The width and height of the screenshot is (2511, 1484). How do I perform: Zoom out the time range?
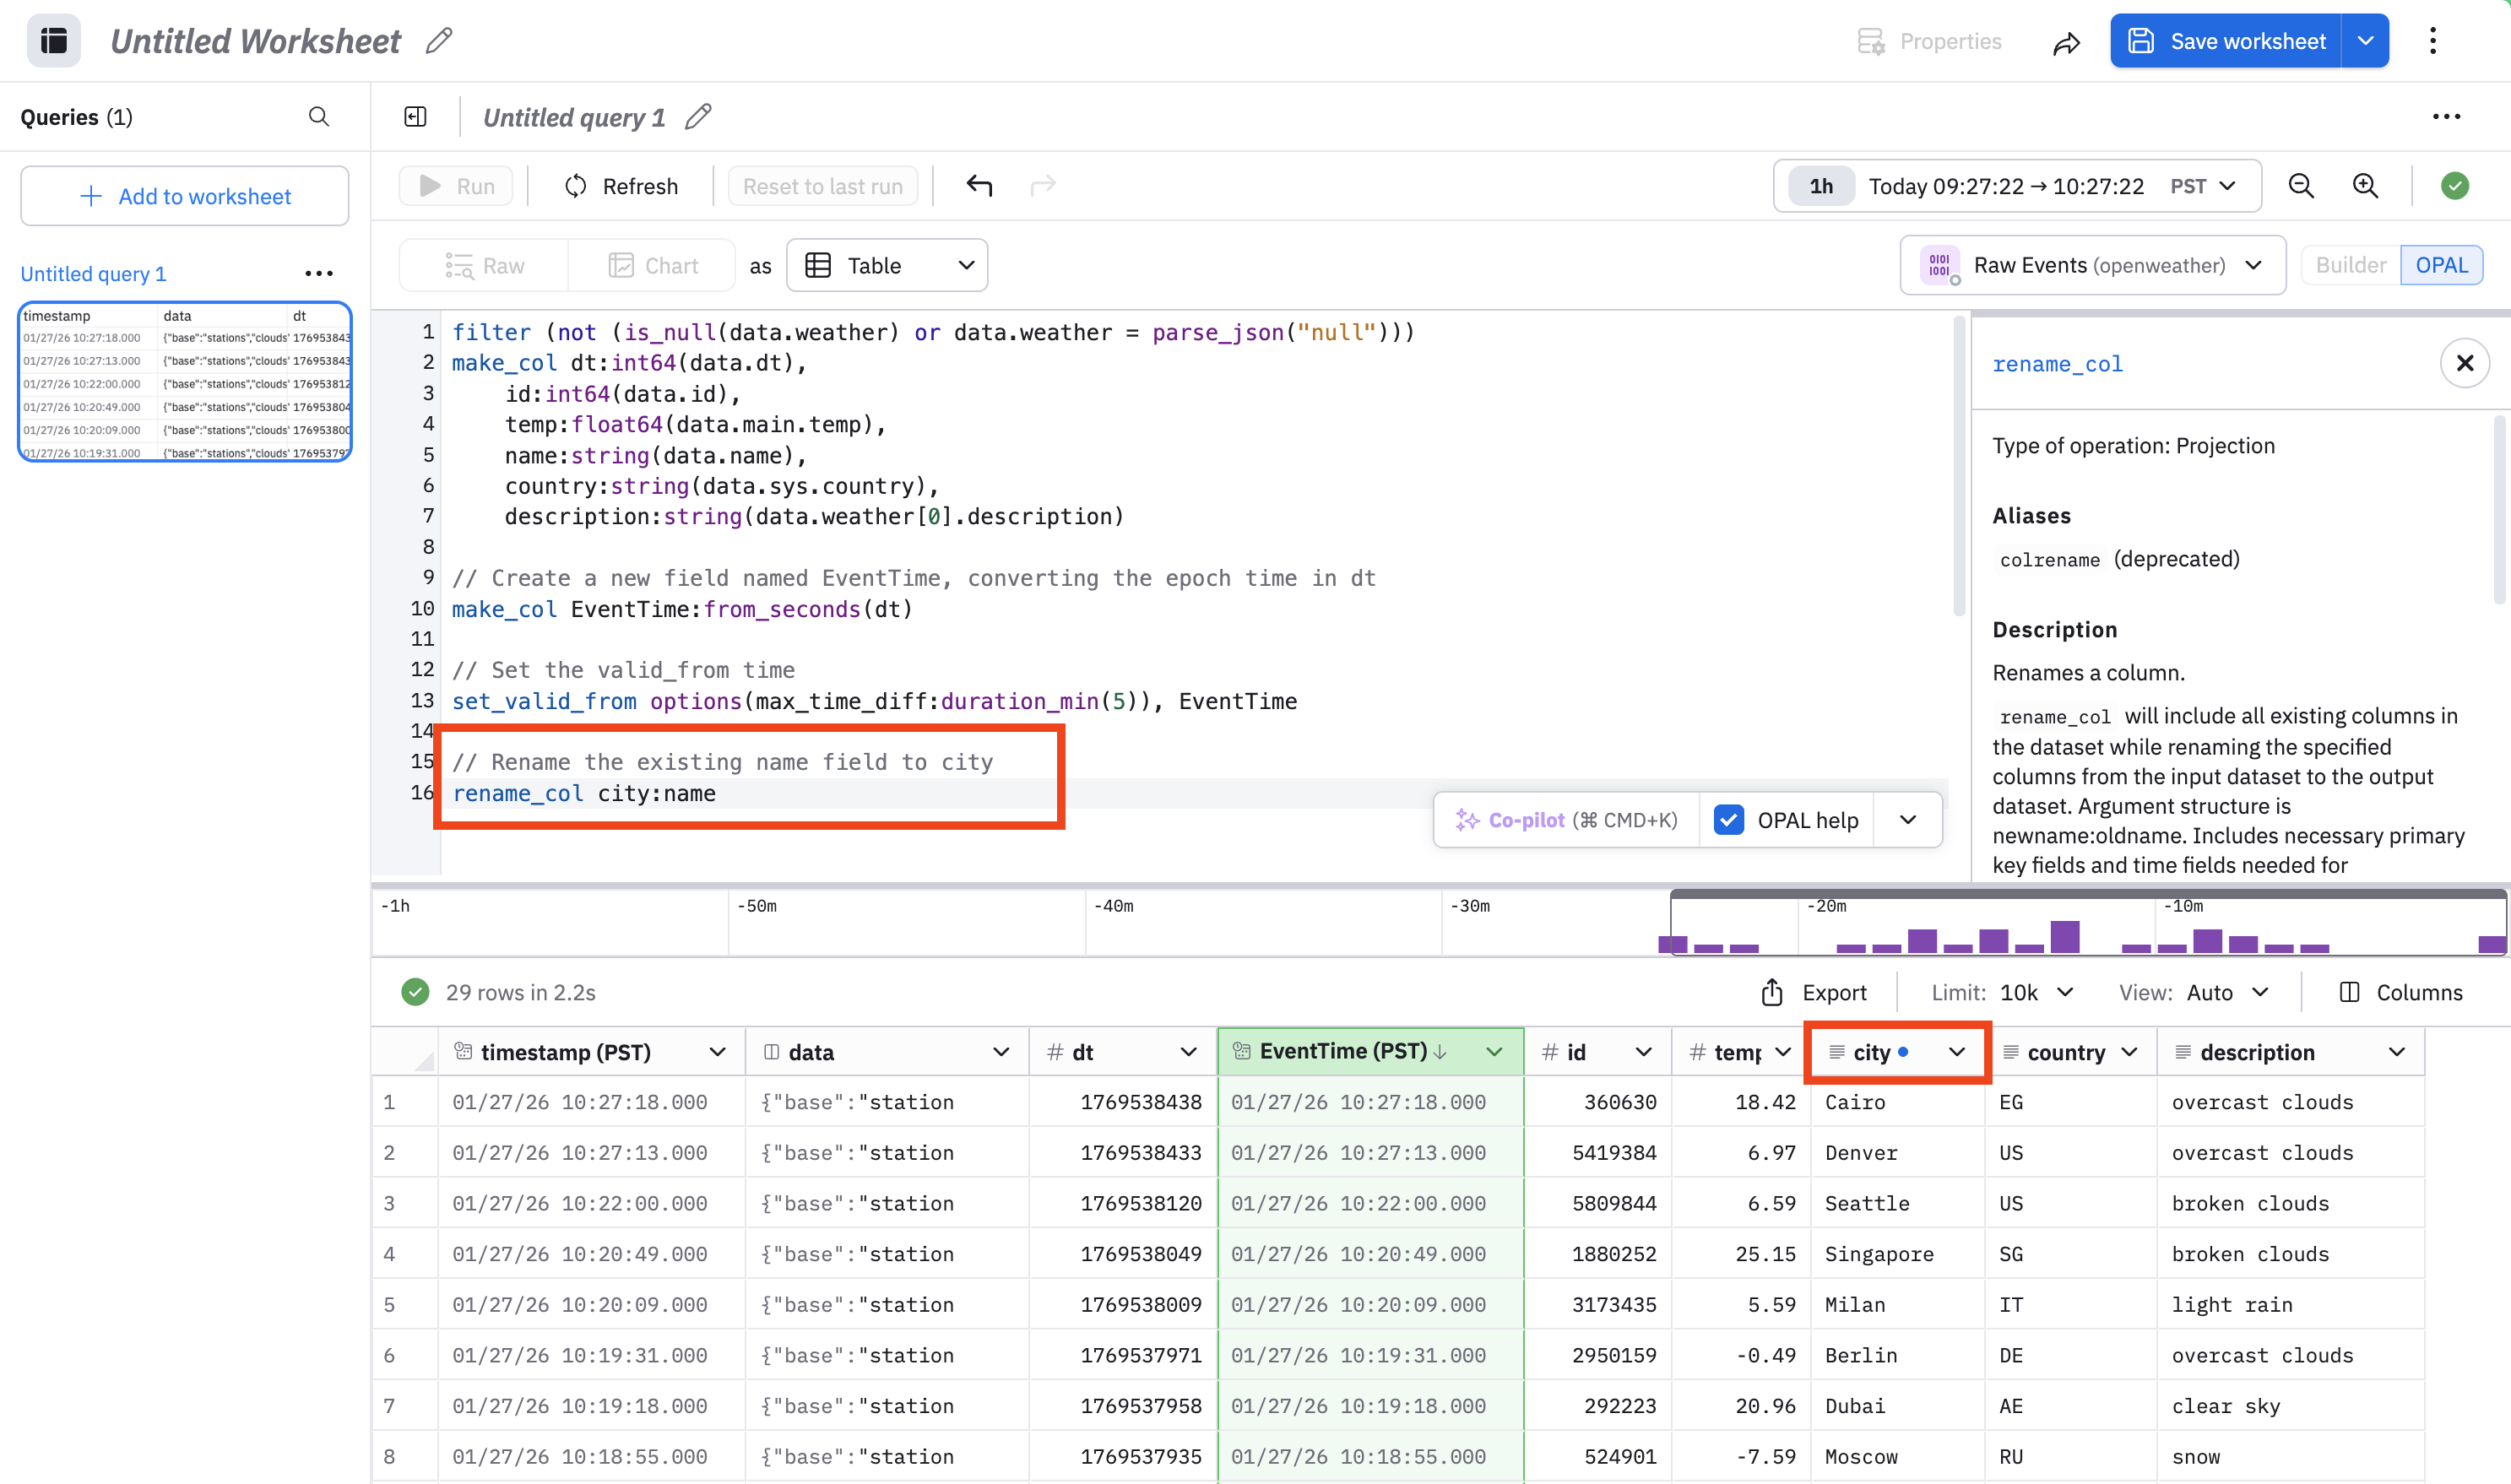click(2300, 186)
